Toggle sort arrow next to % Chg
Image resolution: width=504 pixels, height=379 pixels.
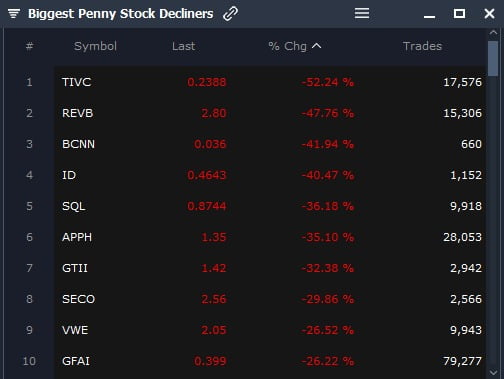point(316,46)
